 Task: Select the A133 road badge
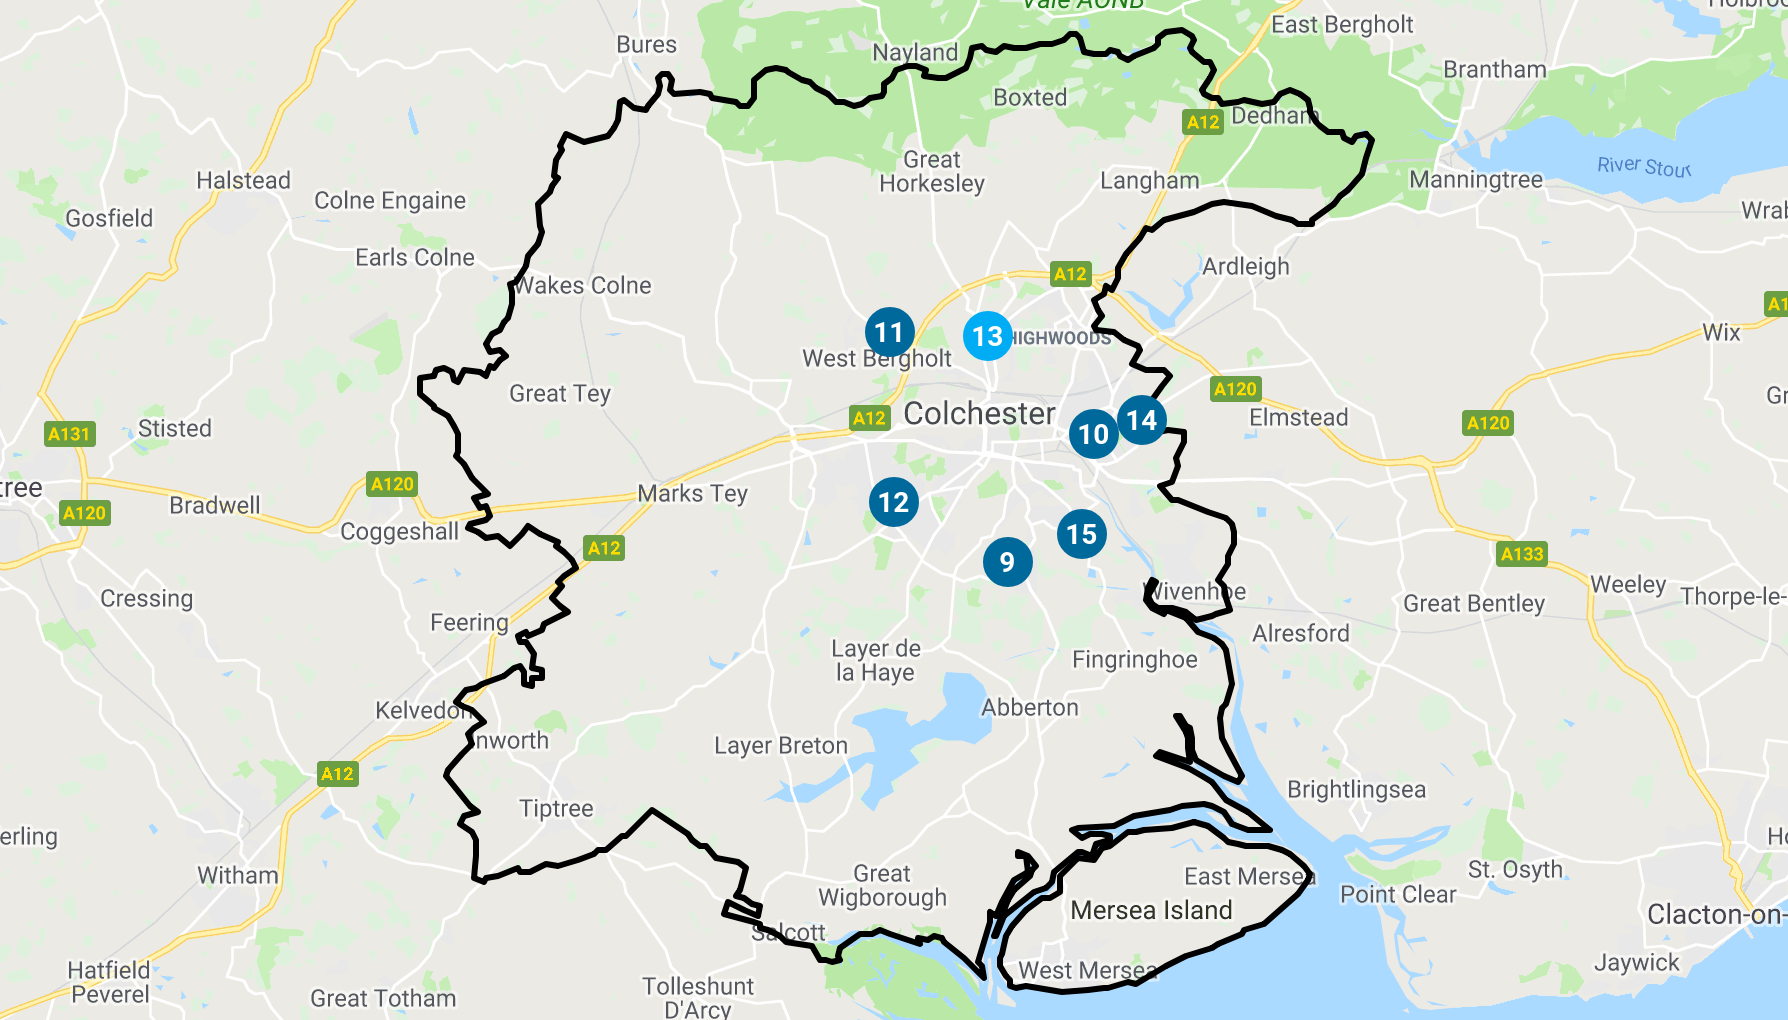point(1522,554)
